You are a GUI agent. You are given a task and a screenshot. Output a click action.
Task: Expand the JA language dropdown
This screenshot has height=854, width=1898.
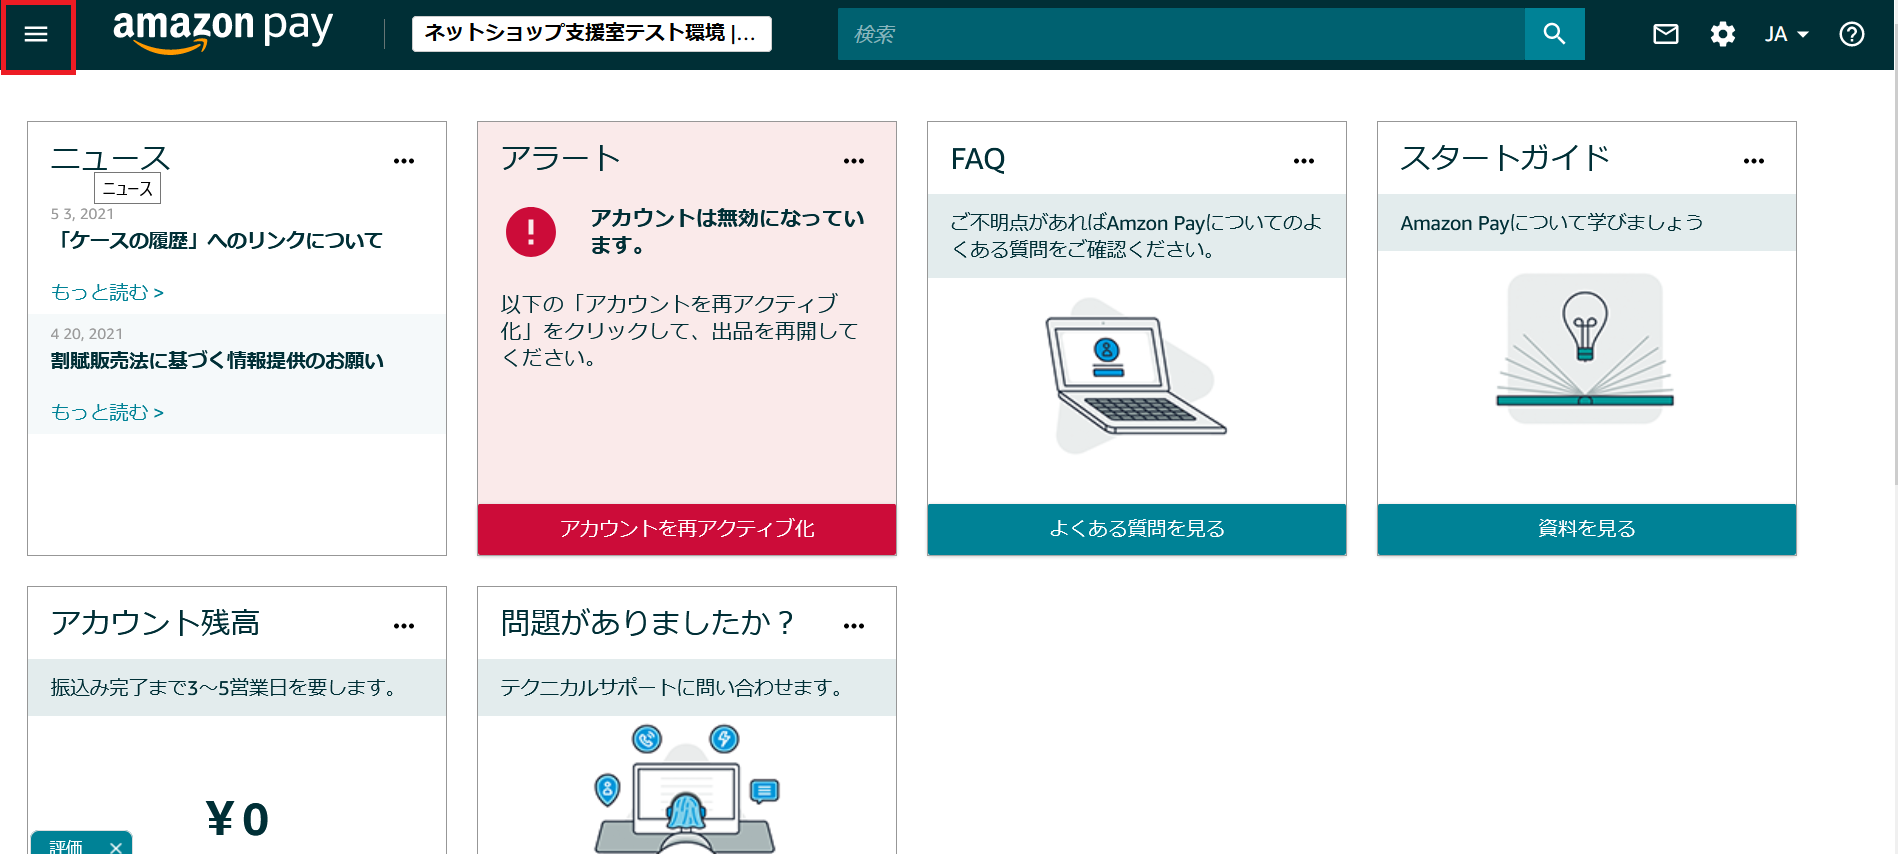click(x=1786, y=34)
